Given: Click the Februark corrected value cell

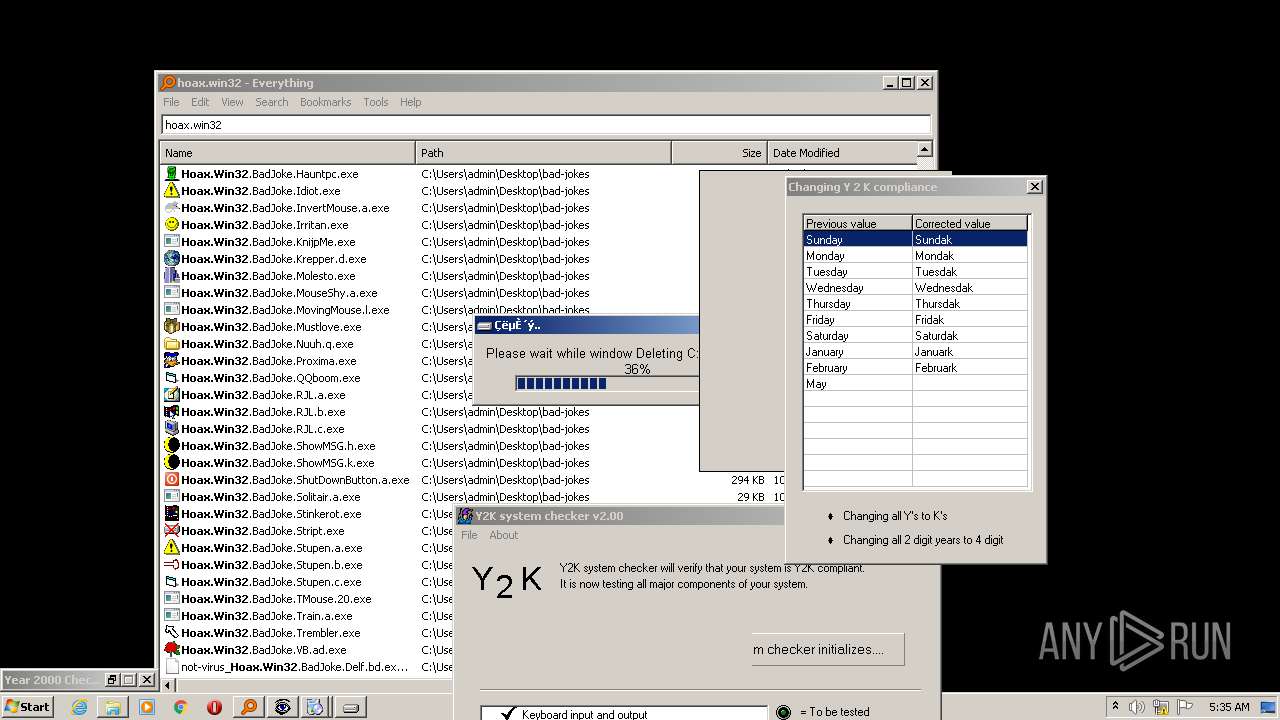Looking at the screenshot, I should click(969, 368).
